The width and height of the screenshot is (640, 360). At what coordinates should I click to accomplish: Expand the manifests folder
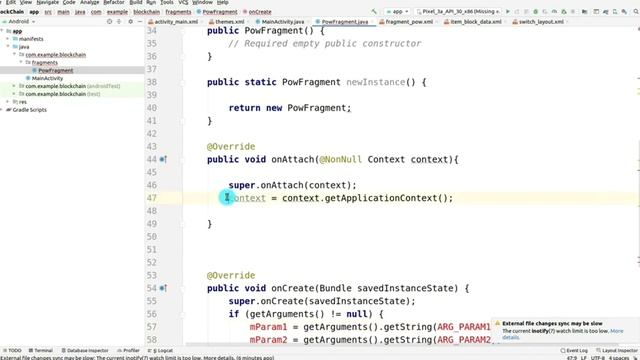tap(8, 39)
